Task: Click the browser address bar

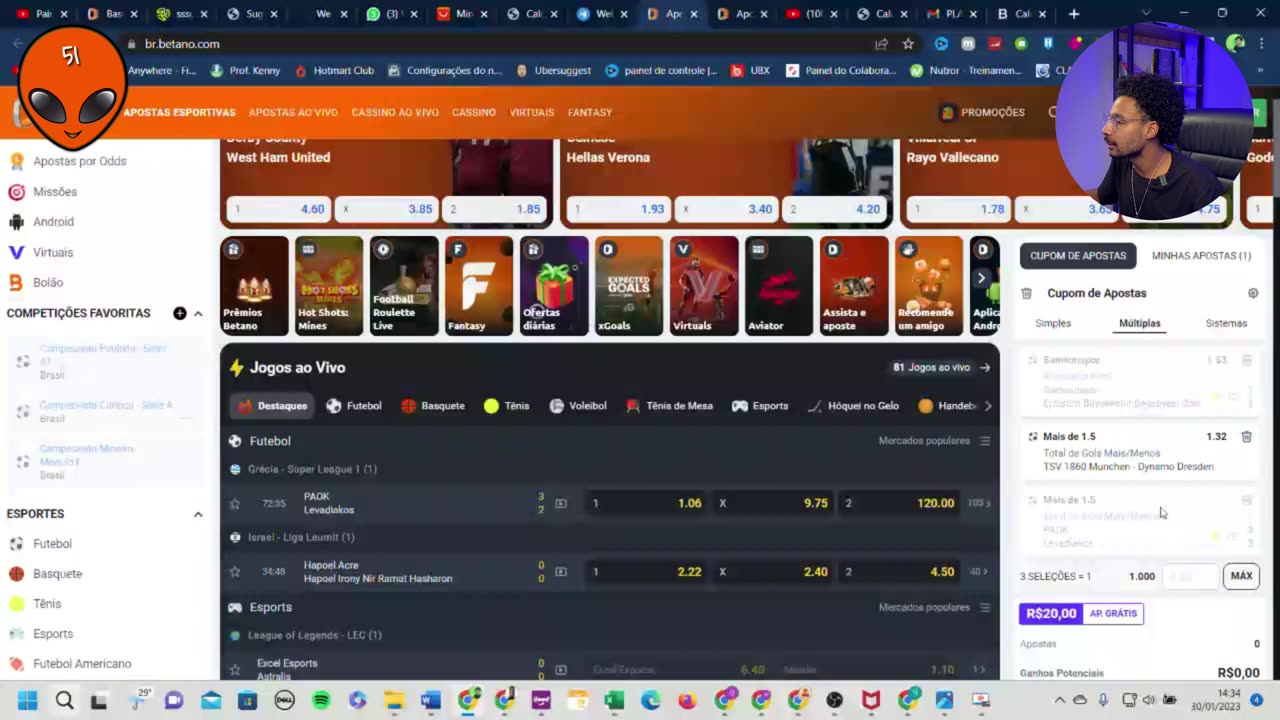Action: (x=500, y=44)
